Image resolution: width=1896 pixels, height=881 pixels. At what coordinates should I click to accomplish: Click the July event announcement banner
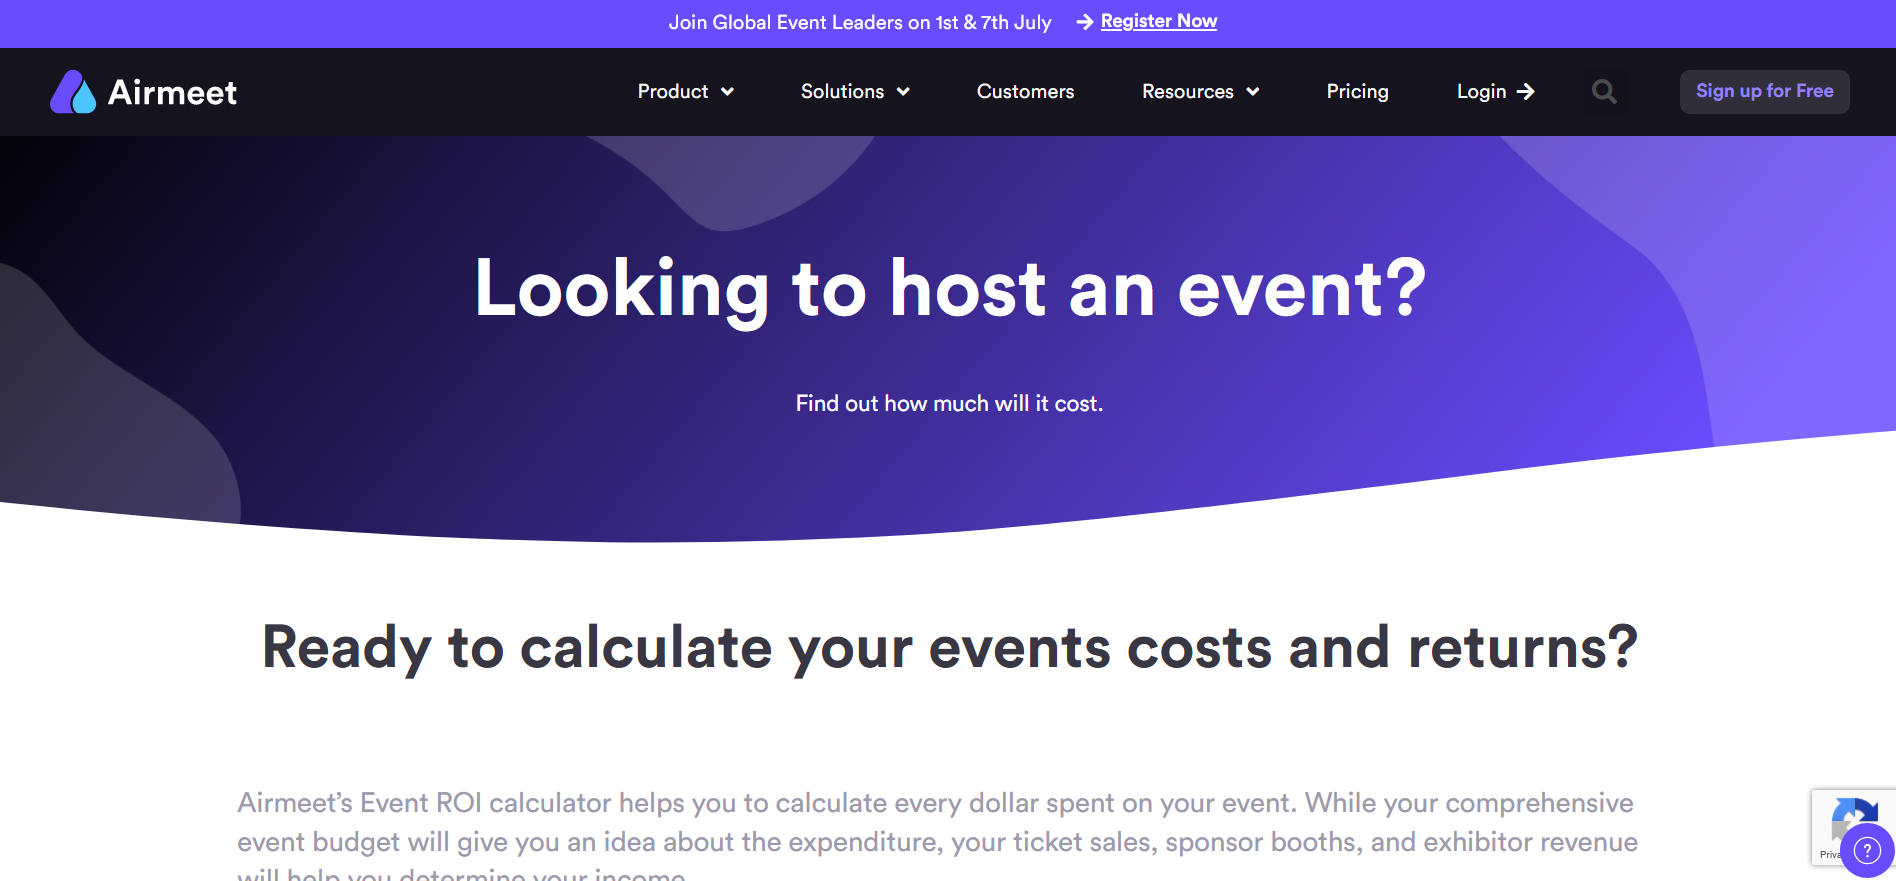click(x=860, y=22)
